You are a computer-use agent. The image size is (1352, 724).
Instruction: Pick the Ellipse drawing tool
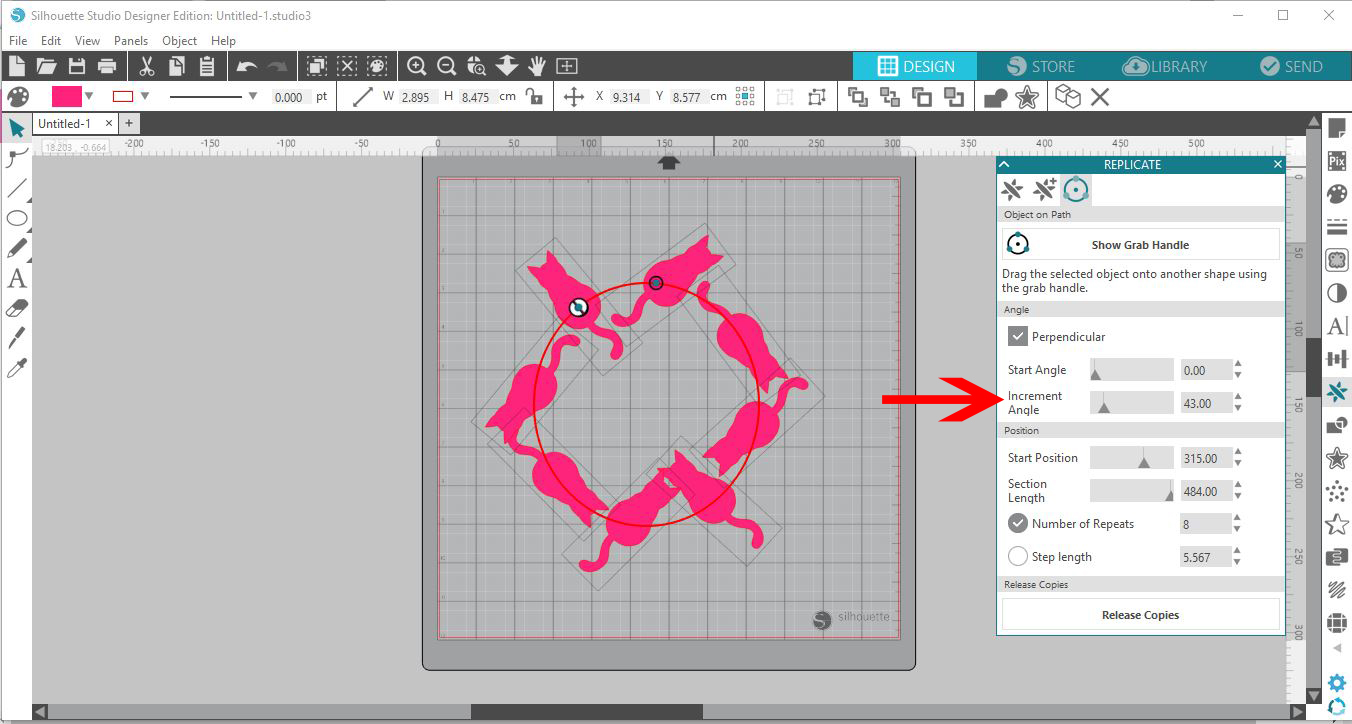pyautogui.click(x=16, y=218)
